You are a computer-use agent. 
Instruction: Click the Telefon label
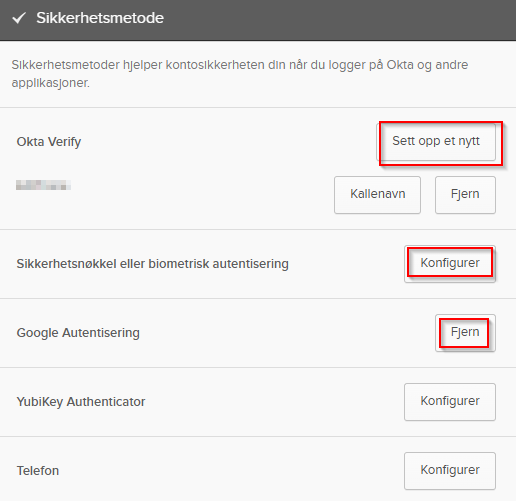click(38, 471)
